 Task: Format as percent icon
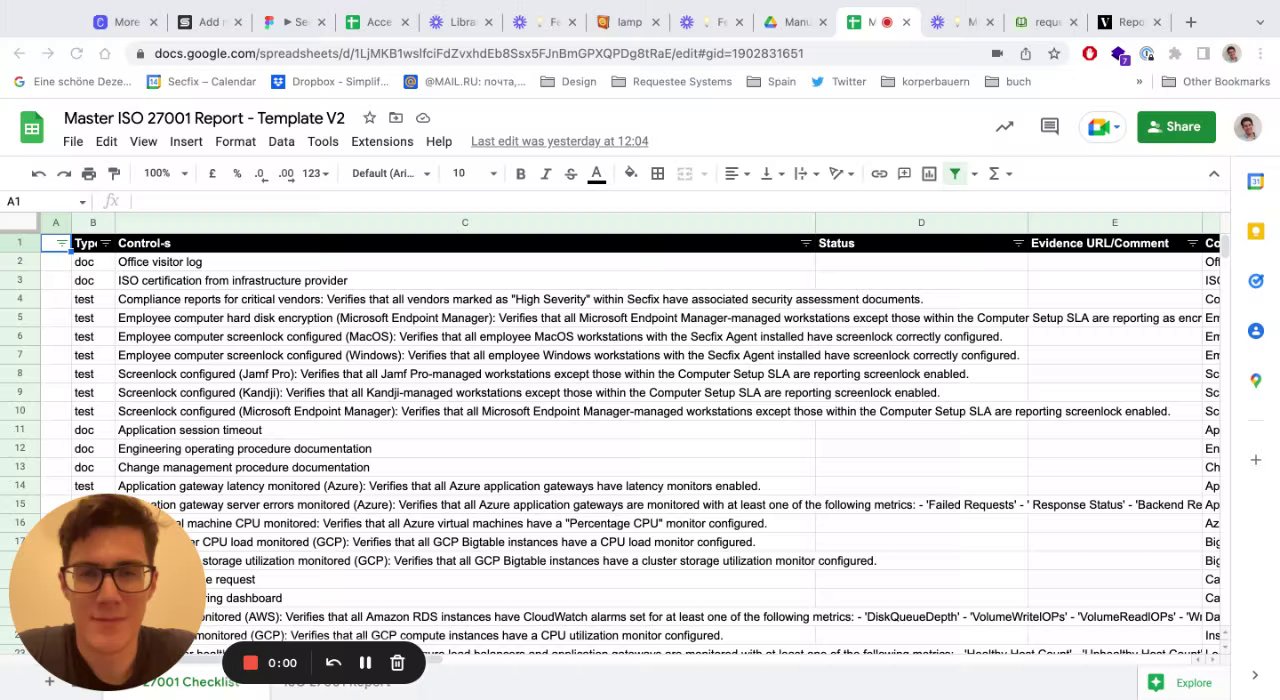(237, 174)
